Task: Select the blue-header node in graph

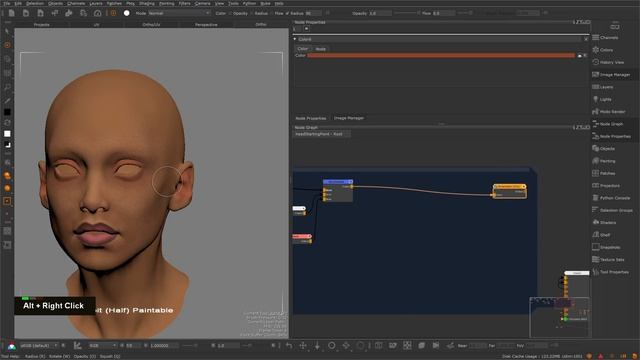Action: coord(338,190)
